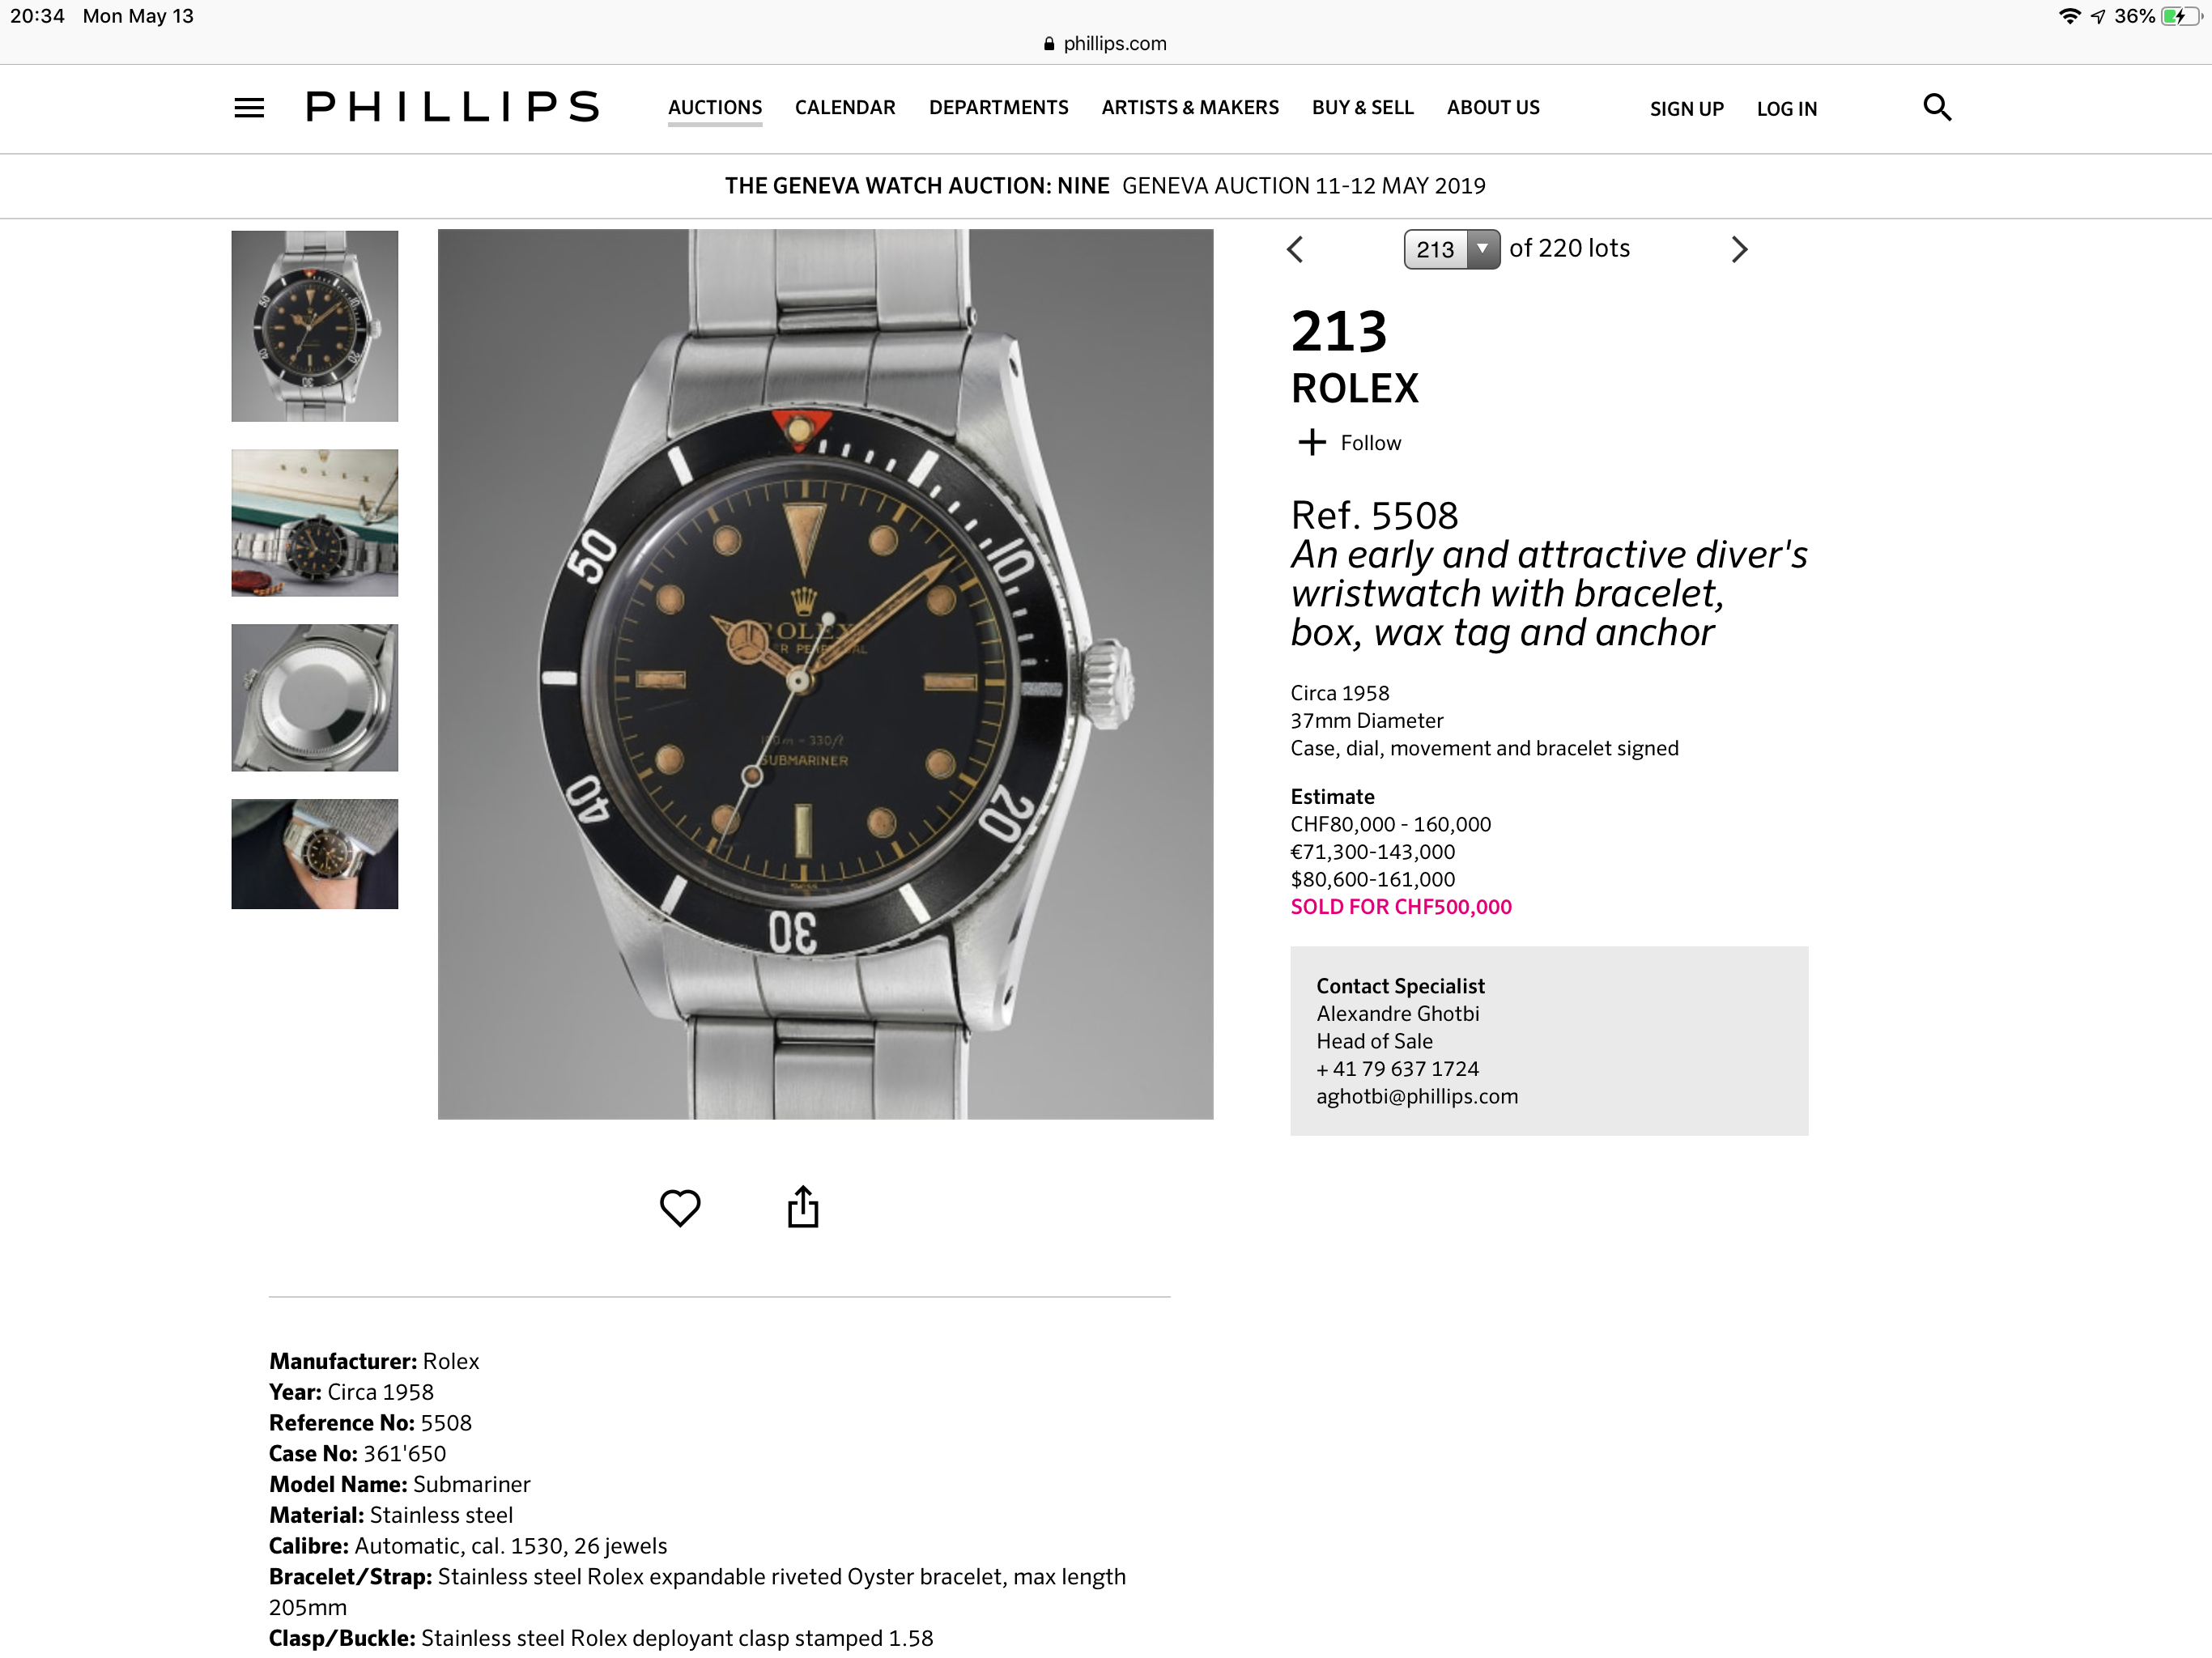Click the plus Follow icon
This screenshot has width=2212, height=1658.
tap(1311, 442)
